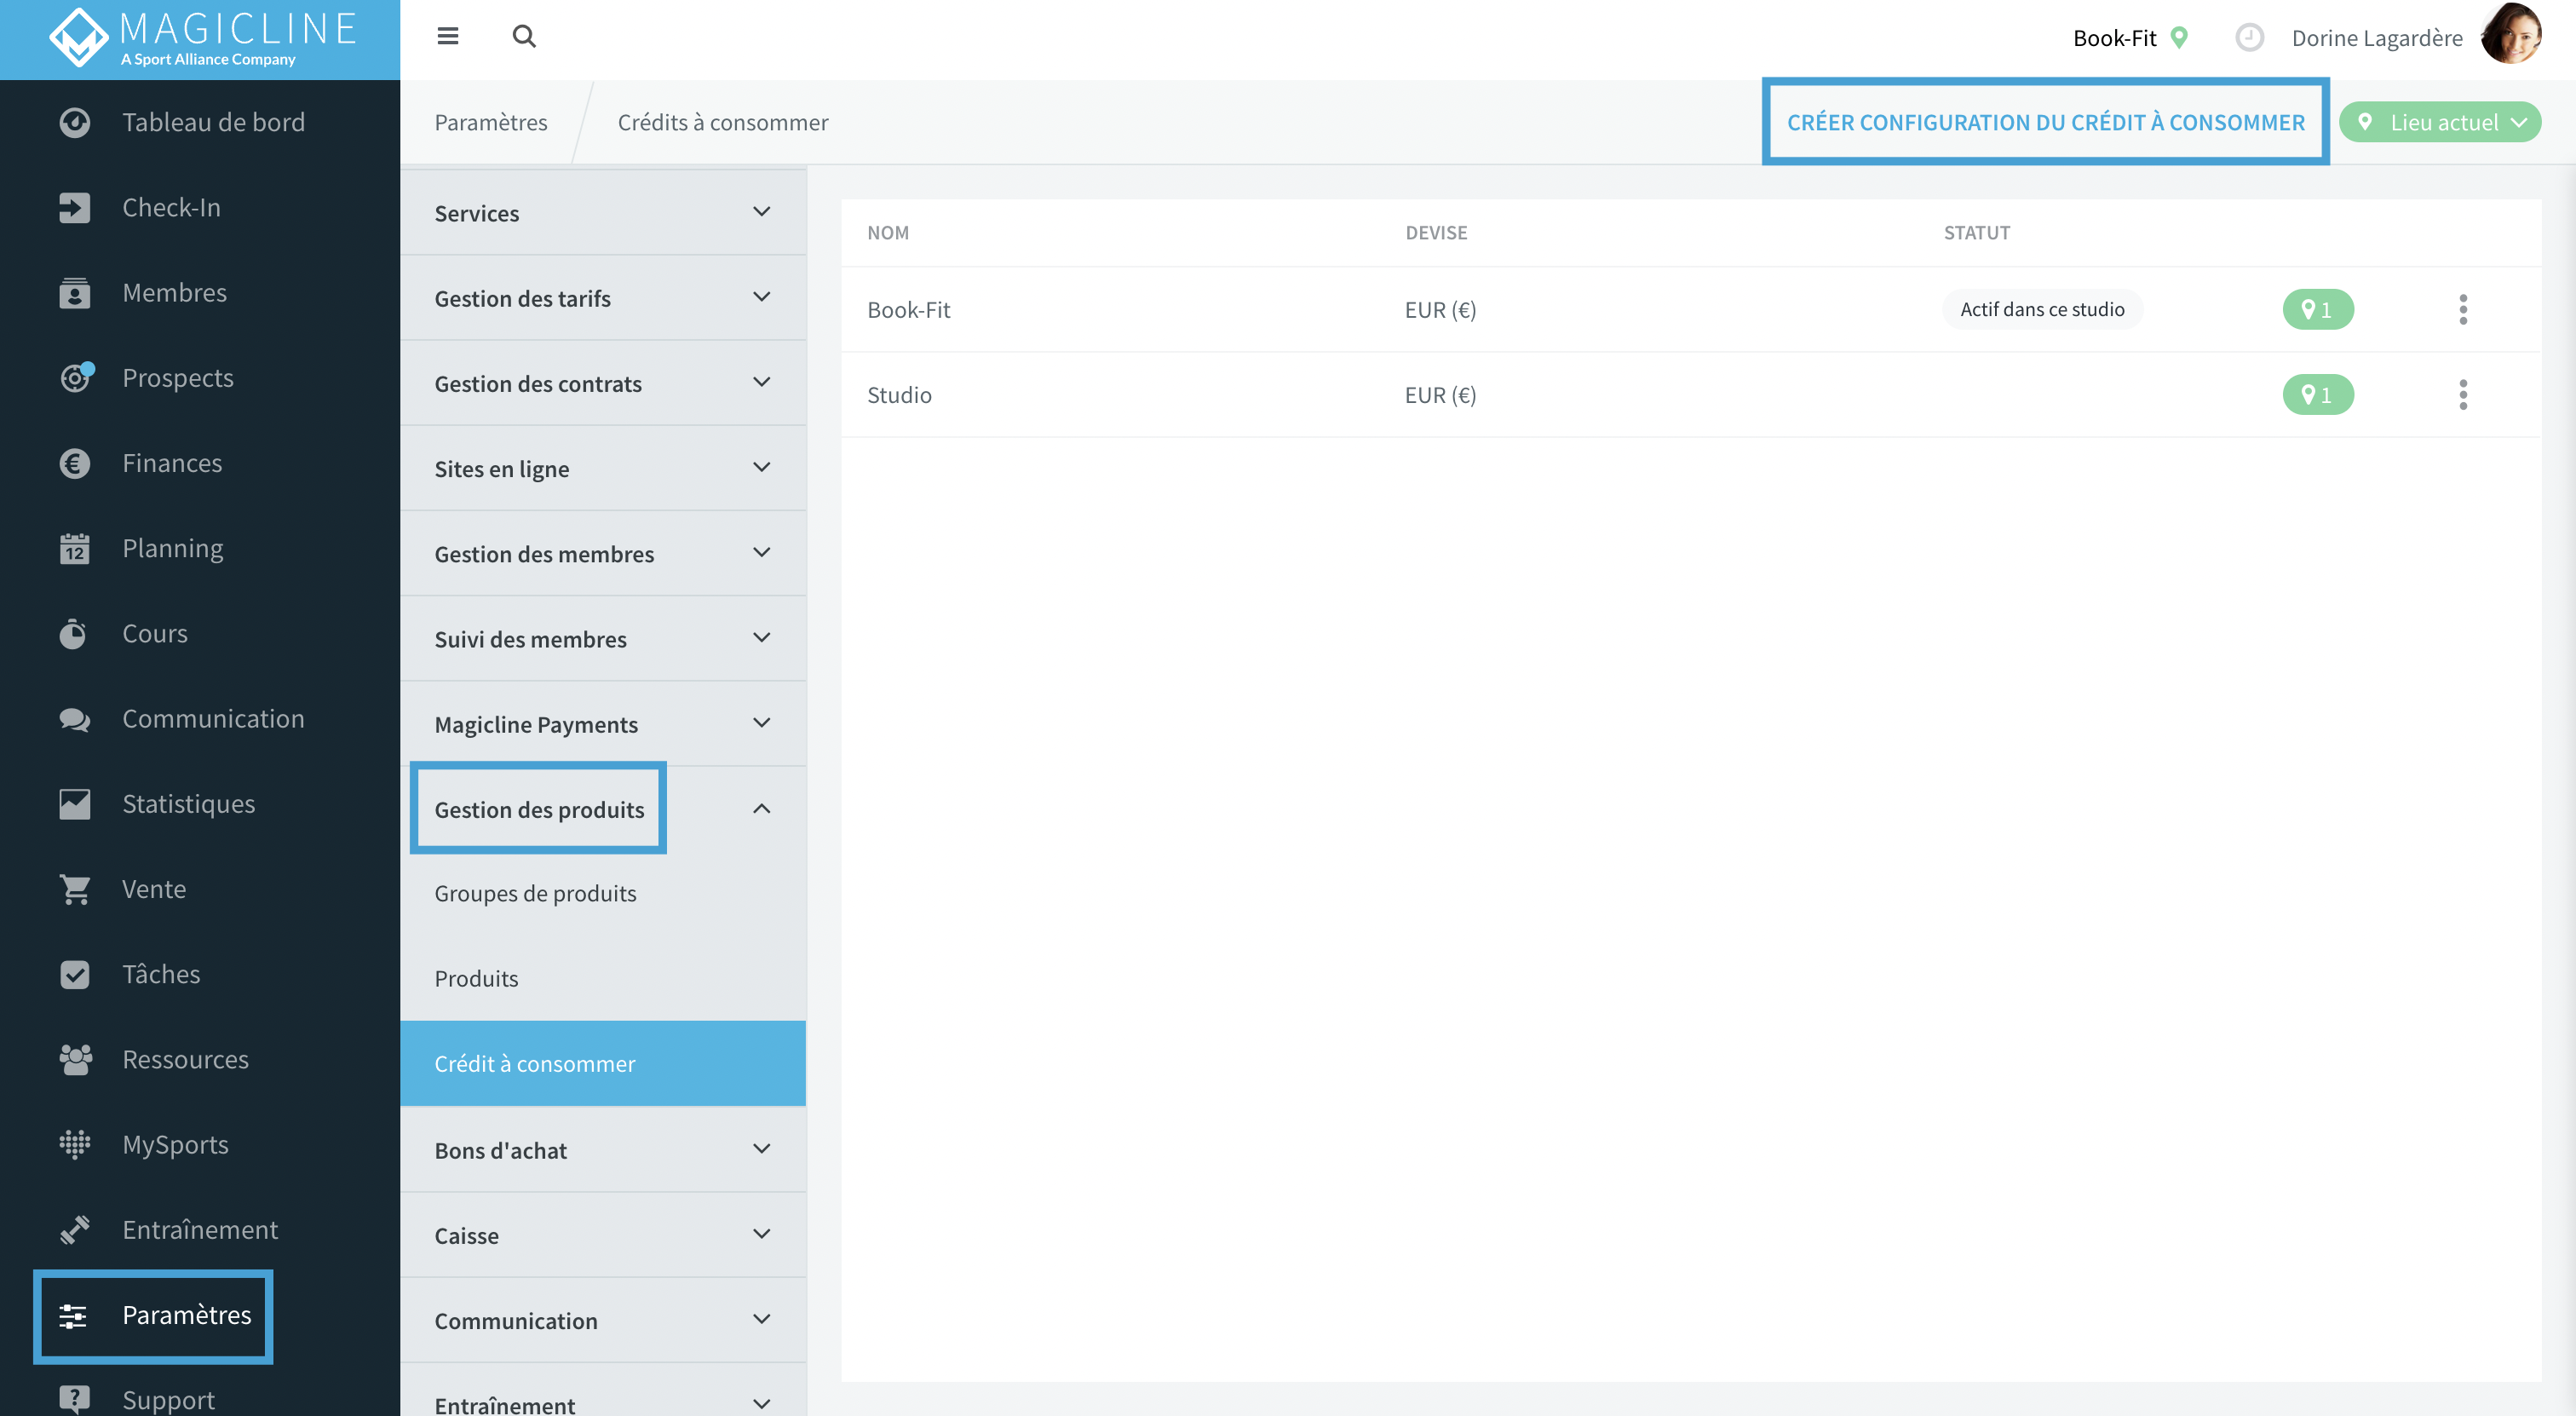
Task: Click the green location badge in Book-Fit row
Action: click(2318, 309)
